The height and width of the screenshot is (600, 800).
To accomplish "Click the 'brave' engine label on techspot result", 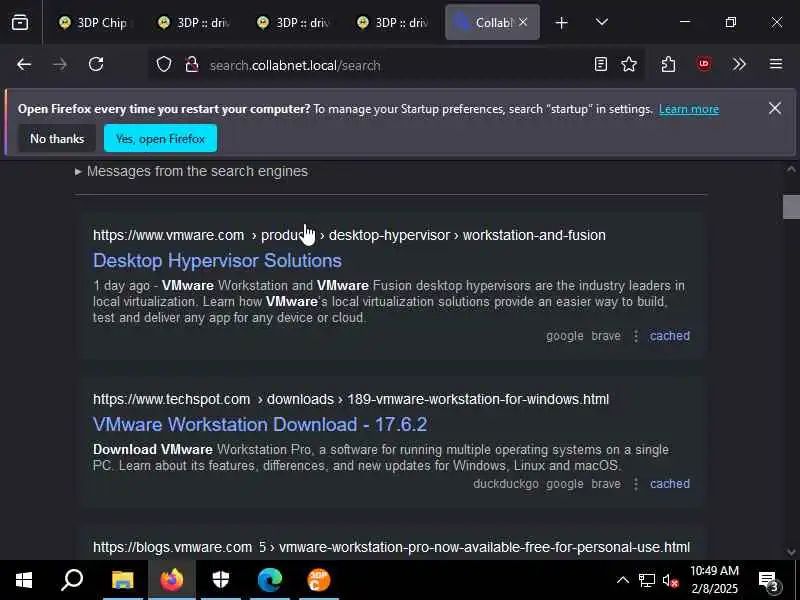I will coord(606,484).
